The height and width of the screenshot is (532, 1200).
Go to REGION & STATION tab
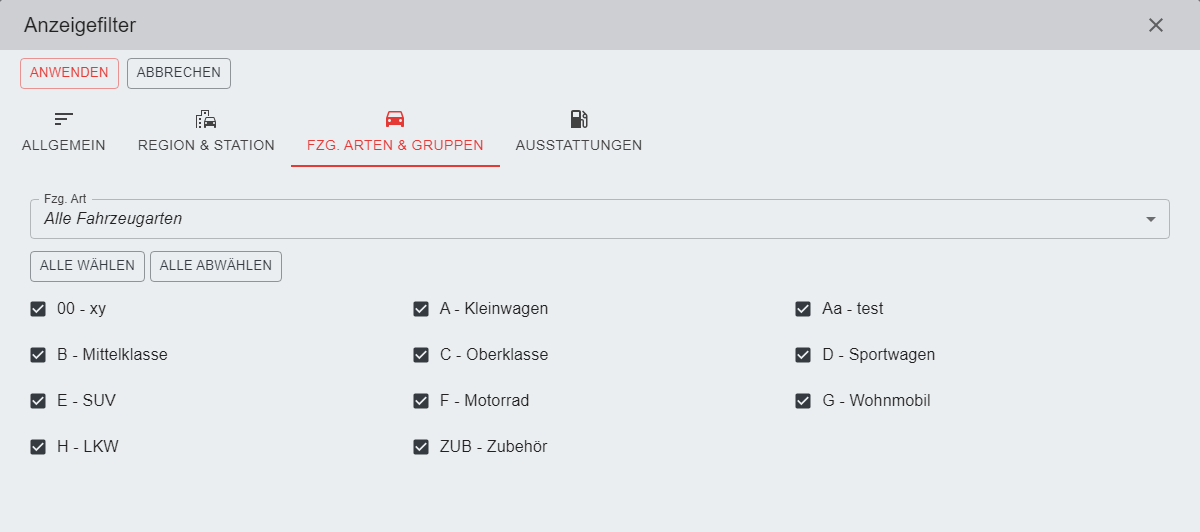coord(206,145)
